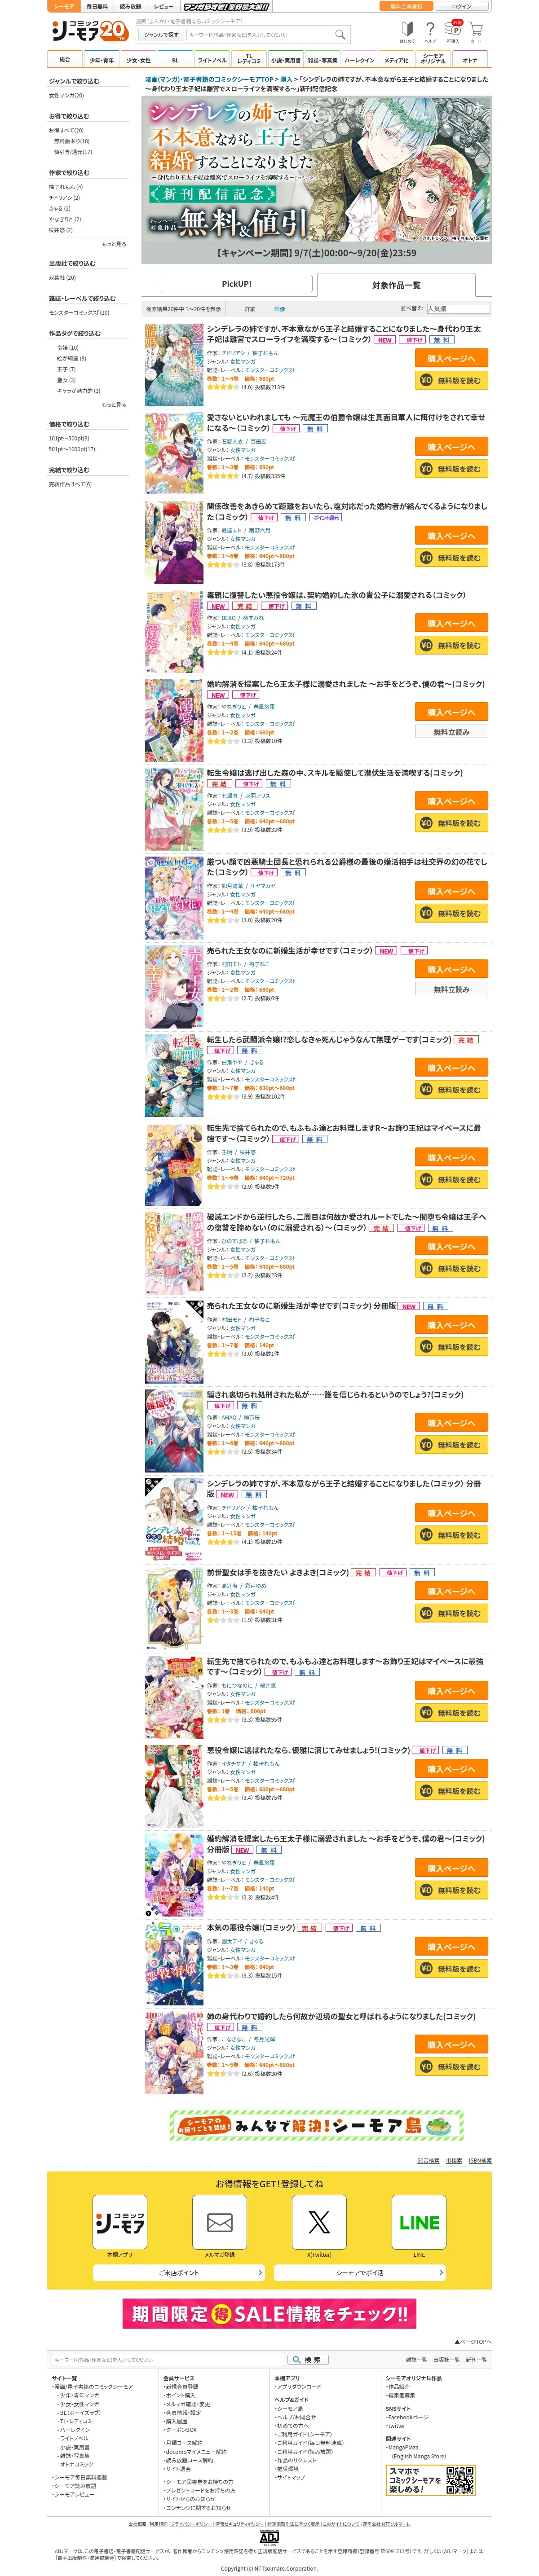The height and width of the screenshot is (2576, 539).
Task: Switch display to 画像 view
Action: coord(279,309)
